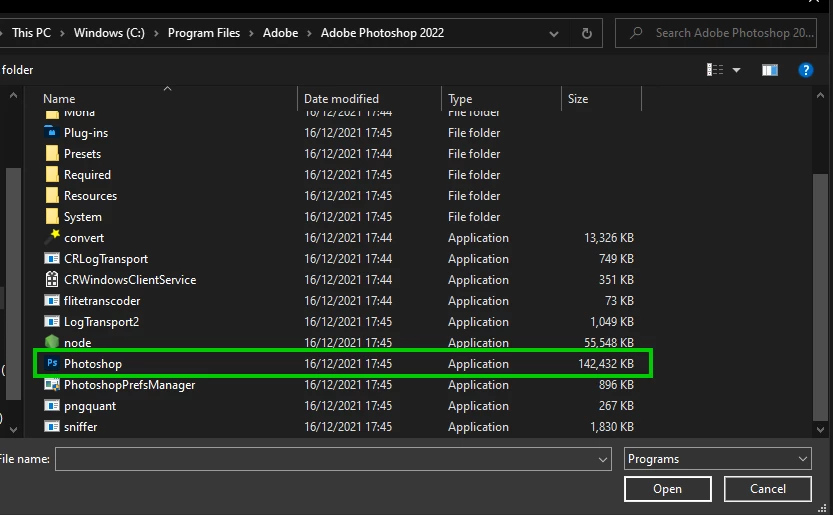Click the navigation pane scroll down arrow
The width and height of the screenshot is (833, 515).
[x=13, y=429]
